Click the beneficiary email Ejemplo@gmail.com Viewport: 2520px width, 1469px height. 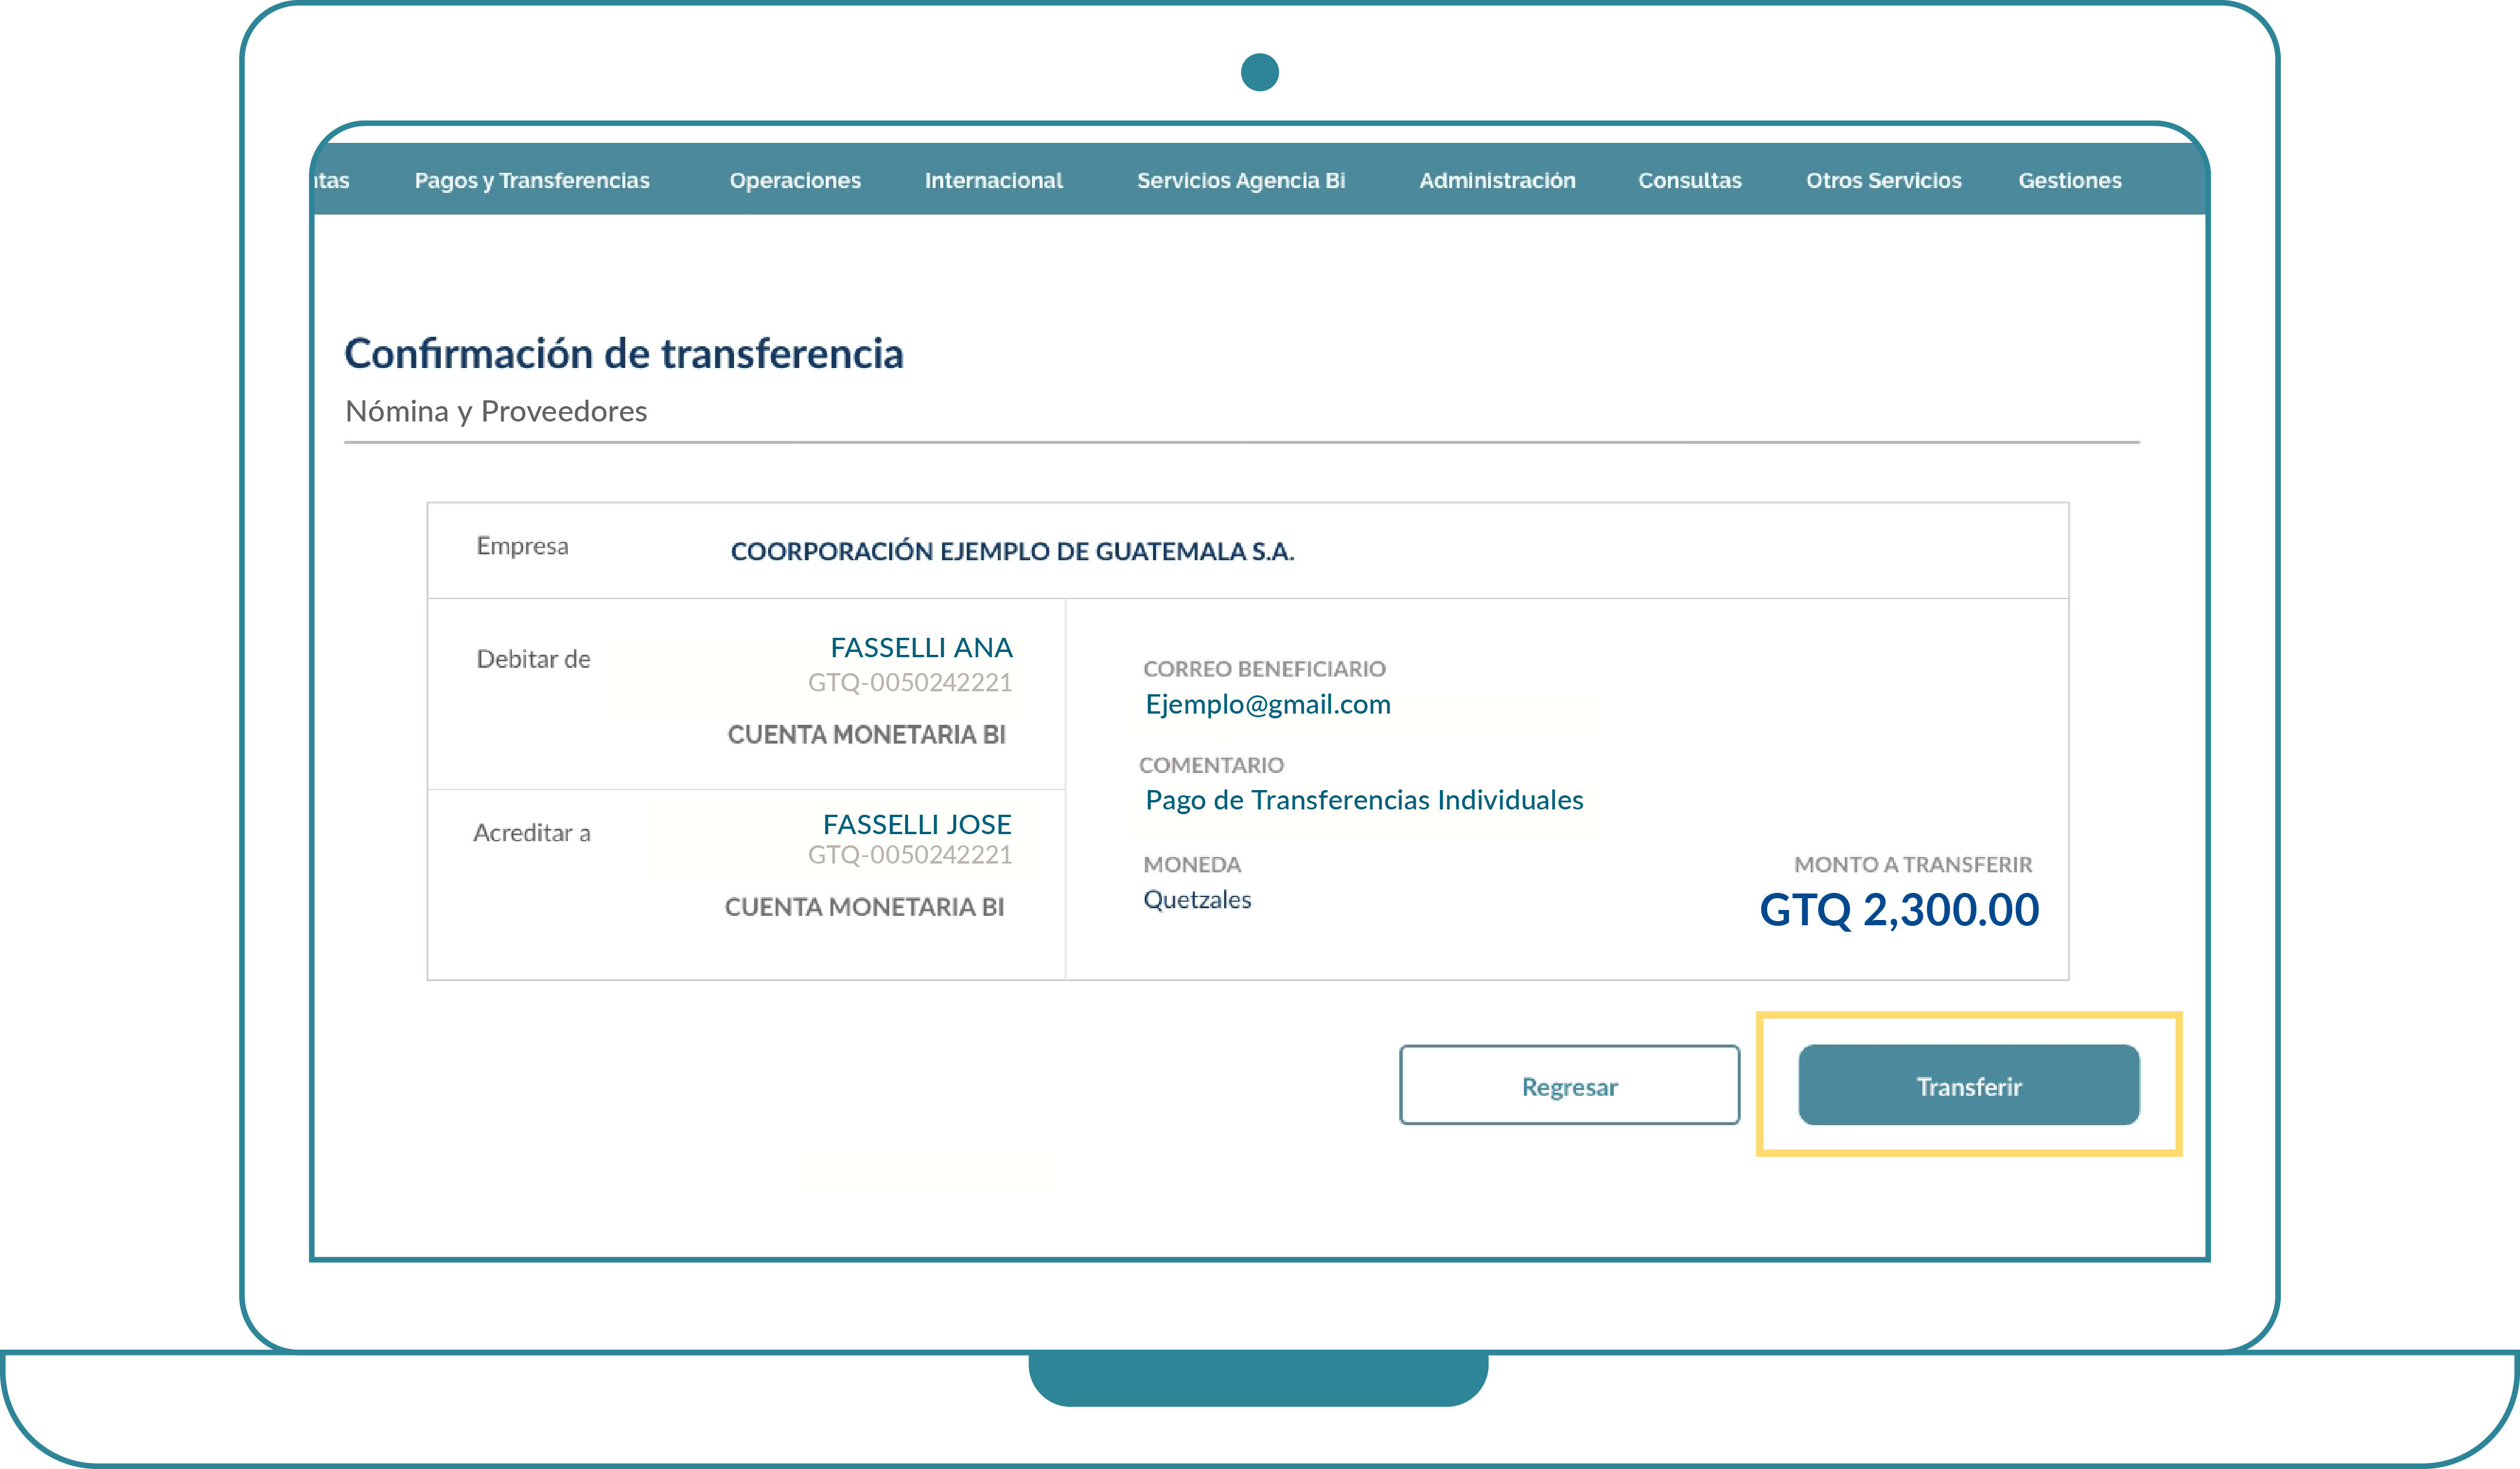(1267, 704)
